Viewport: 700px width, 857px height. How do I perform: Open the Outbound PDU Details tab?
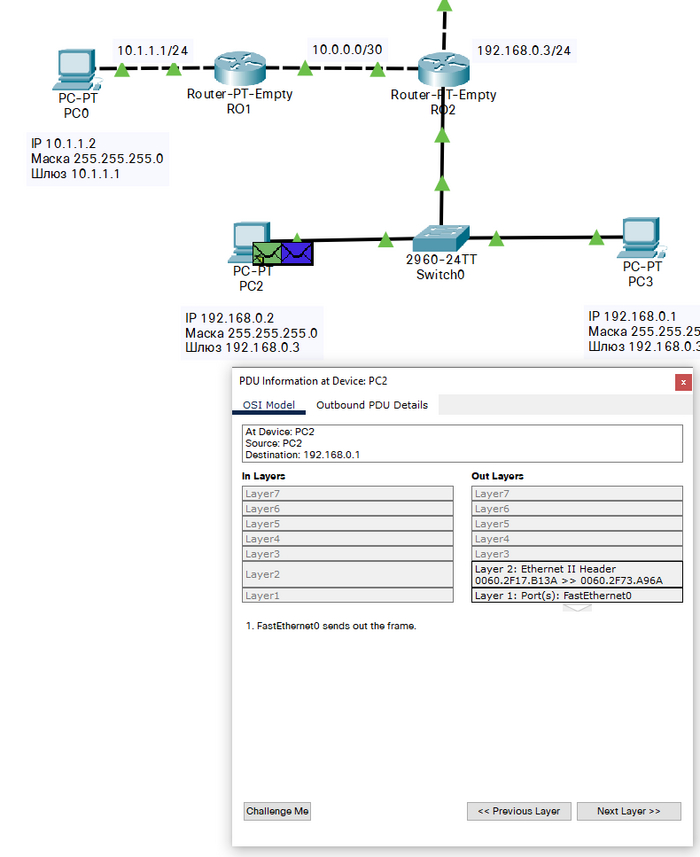(x=372, y=405)
